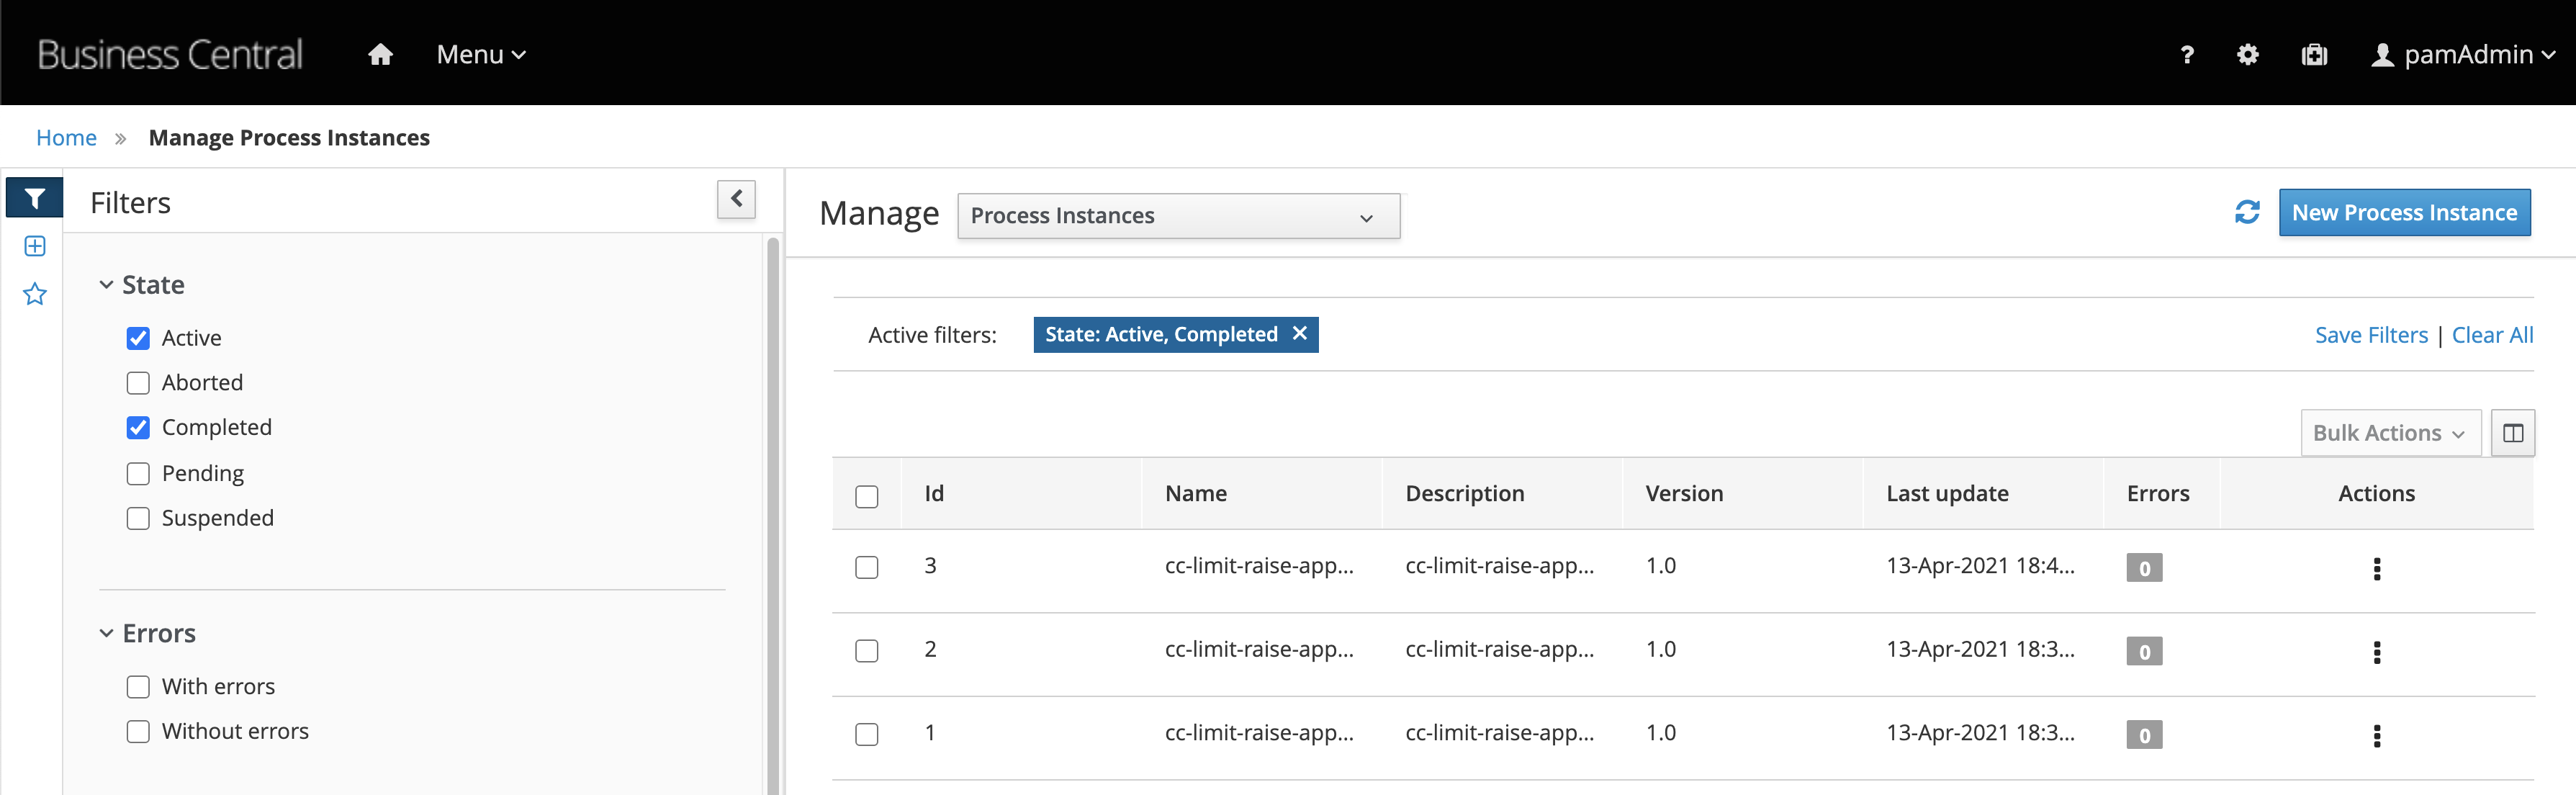Image resolution: width=2576 pixels, height=795 pixels.
Task: Open admin settings gear icon
Action: tap(2248, 54)
